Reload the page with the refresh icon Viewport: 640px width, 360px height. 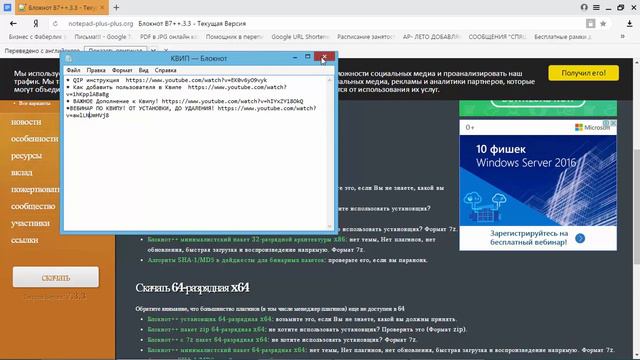55,24
